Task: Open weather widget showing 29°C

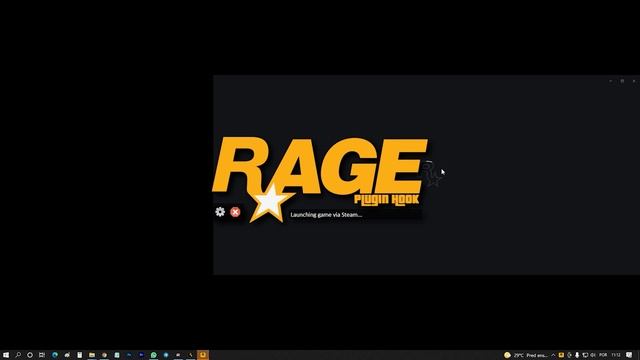Action: point(525,355)
